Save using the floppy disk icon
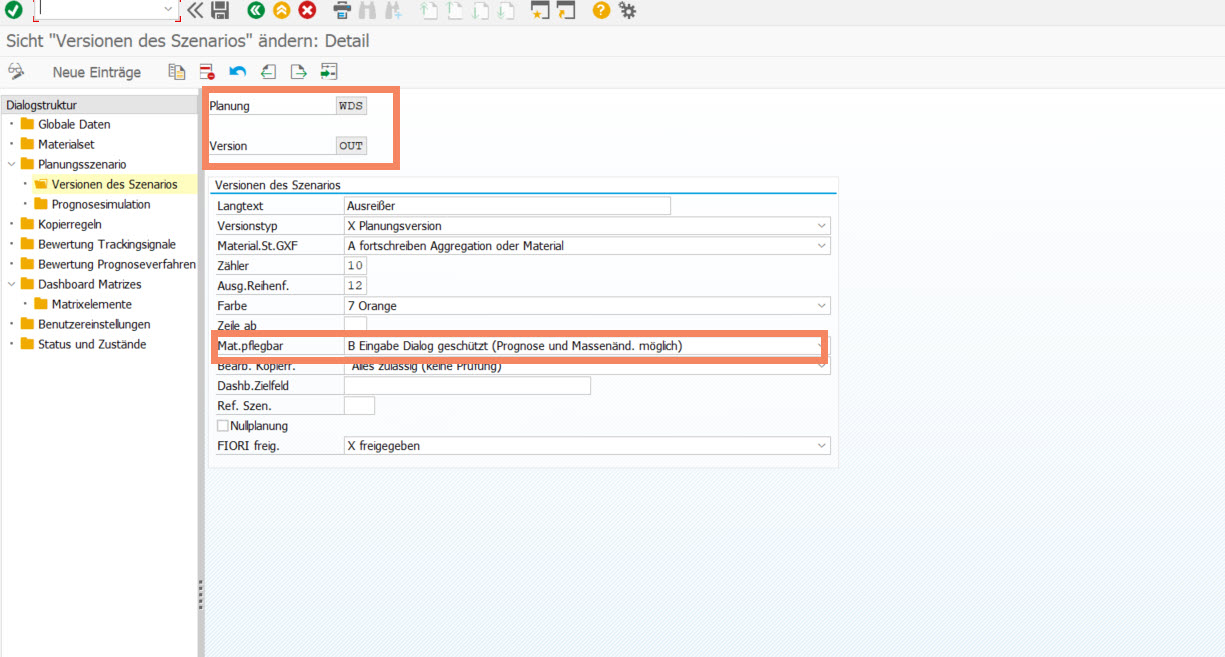 [220, 10]
